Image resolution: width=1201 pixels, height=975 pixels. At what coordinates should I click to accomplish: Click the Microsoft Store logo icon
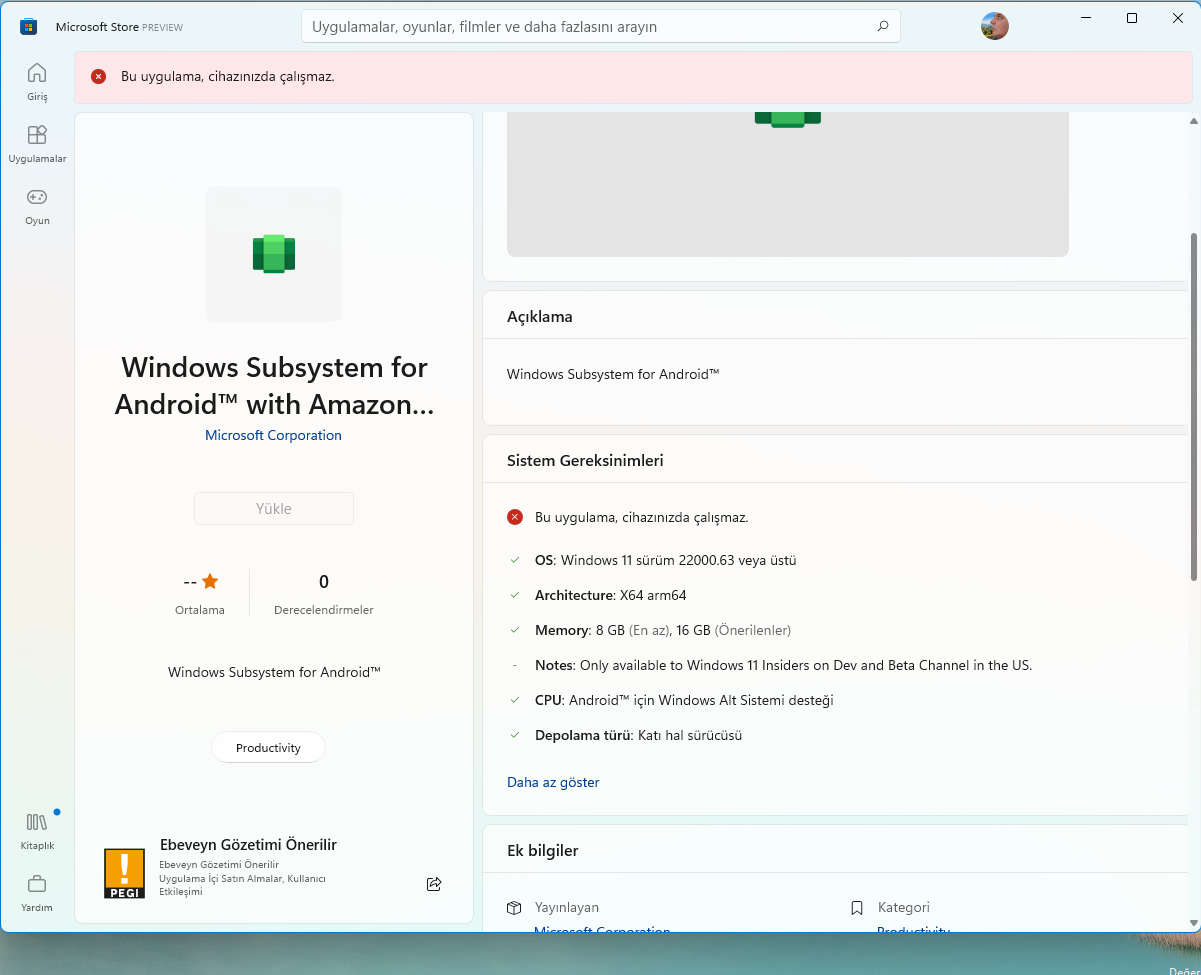pyautogui.click(x=28, y=27)
